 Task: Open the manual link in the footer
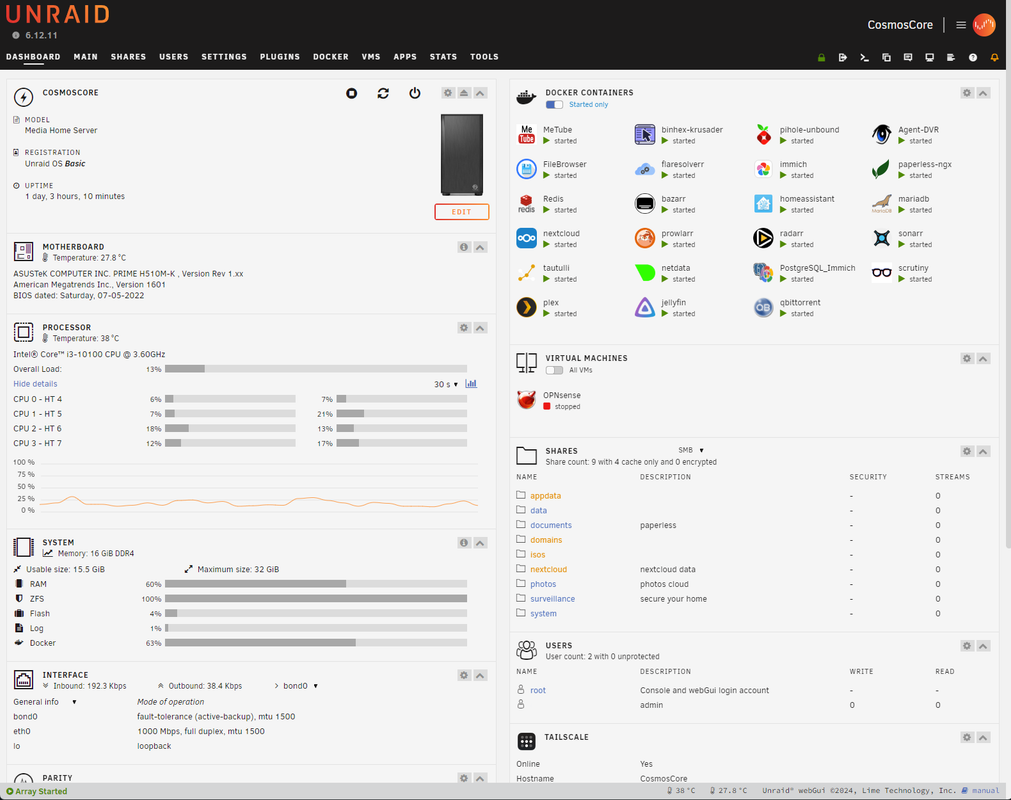(x=985, y=790)
